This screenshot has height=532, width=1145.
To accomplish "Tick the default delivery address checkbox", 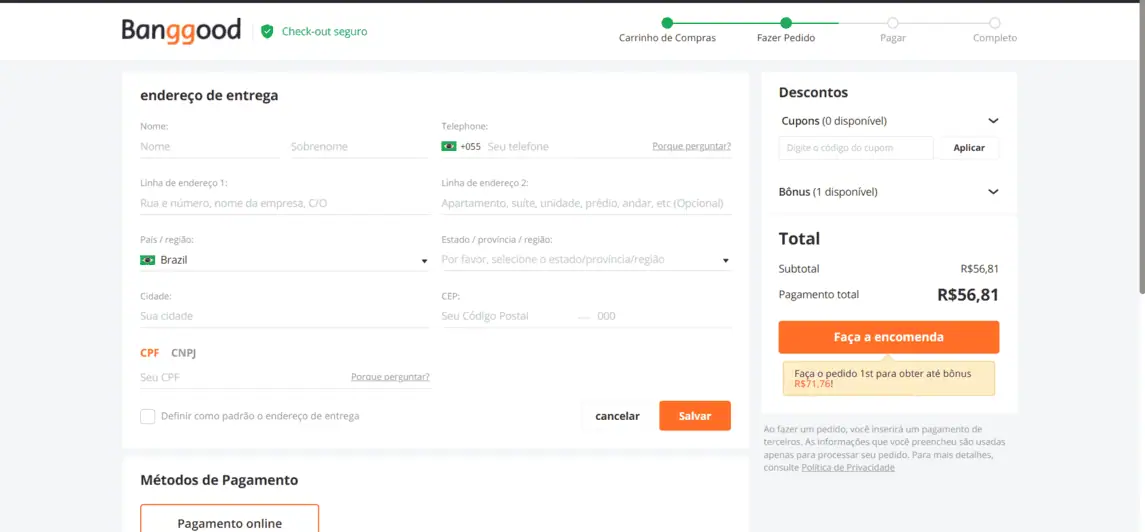I will [148, 417].
